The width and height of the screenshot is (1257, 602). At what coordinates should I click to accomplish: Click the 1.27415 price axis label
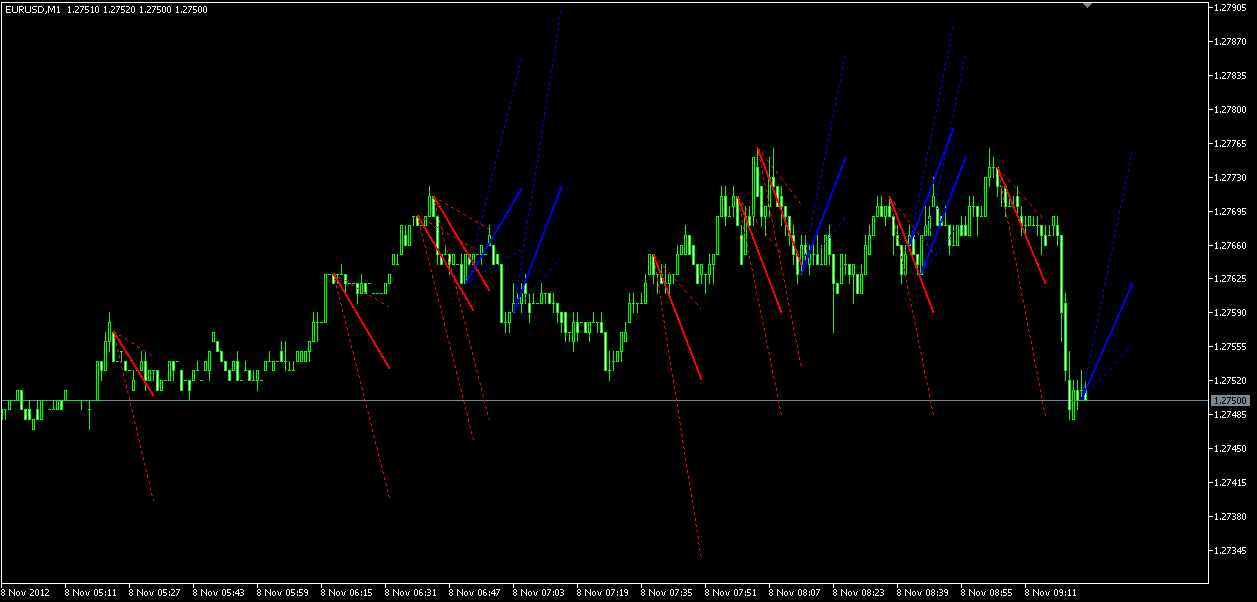pos(1230,483)
